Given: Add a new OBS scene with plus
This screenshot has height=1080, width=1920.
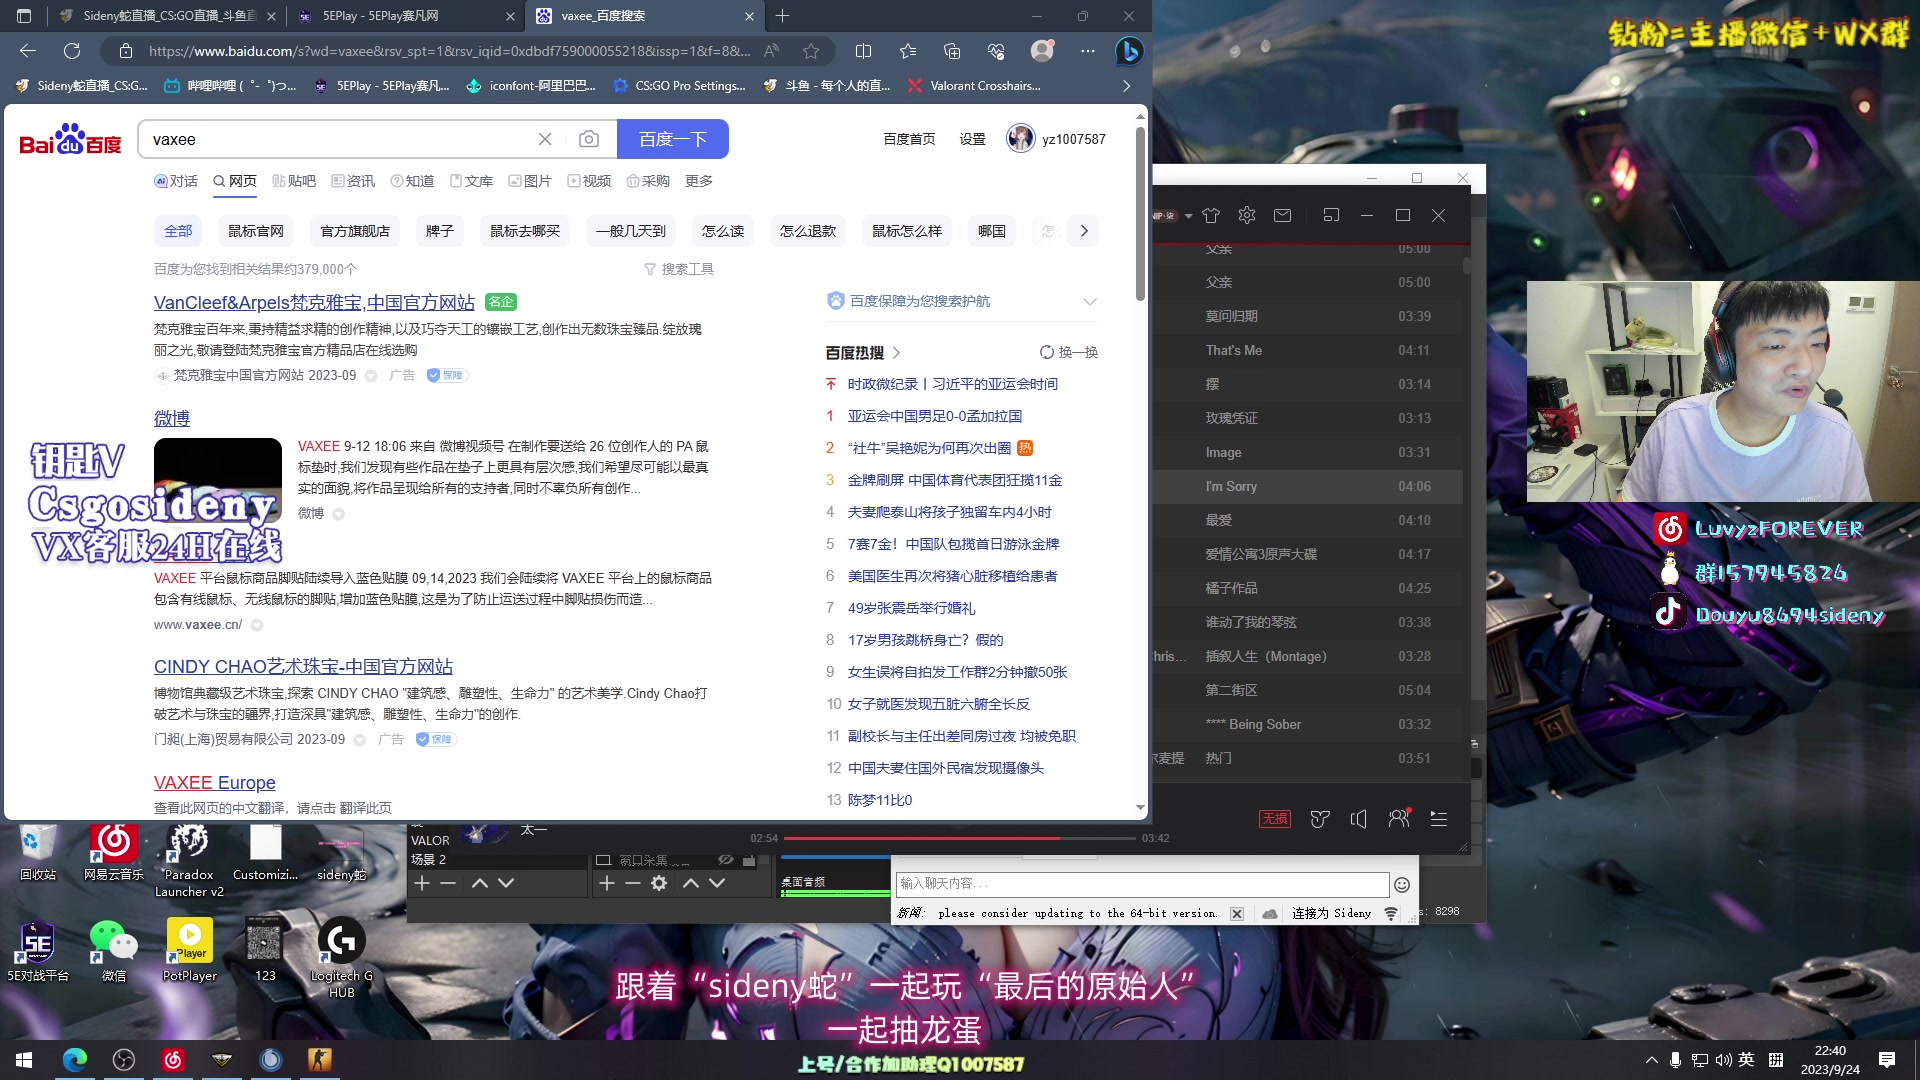Looking at the screenshot, I should pyautogui.click(x=422, y=883).
